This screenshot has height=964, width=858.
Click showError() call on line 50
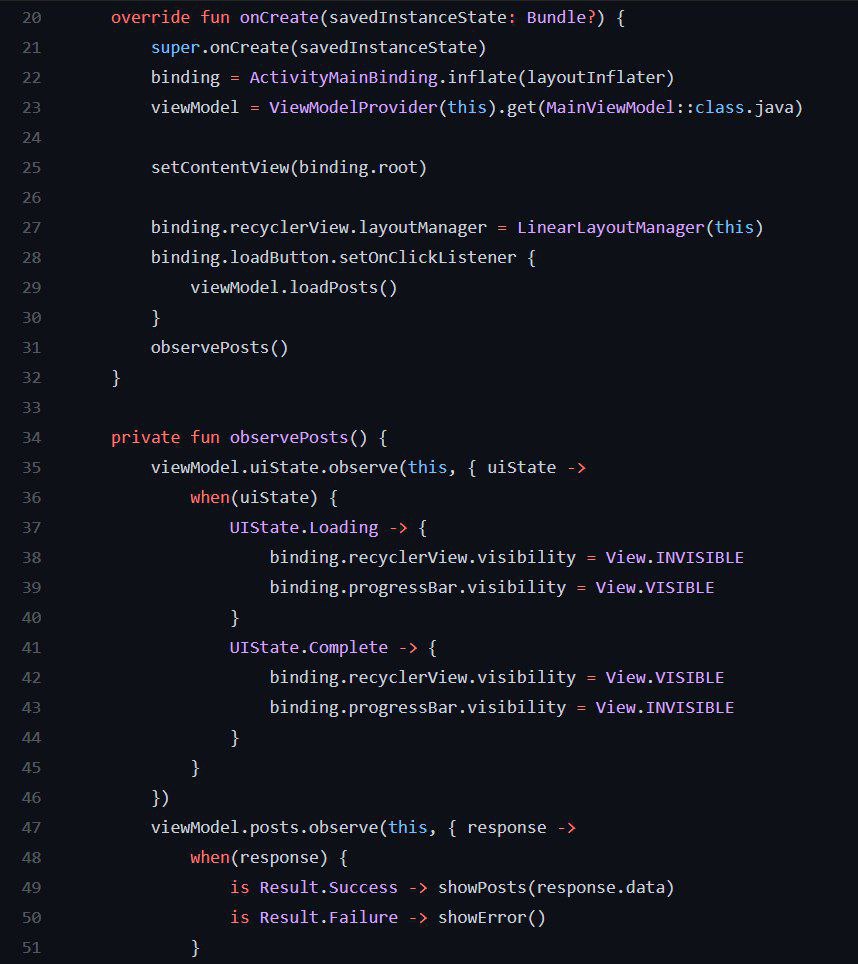click(x=492, y=918)
